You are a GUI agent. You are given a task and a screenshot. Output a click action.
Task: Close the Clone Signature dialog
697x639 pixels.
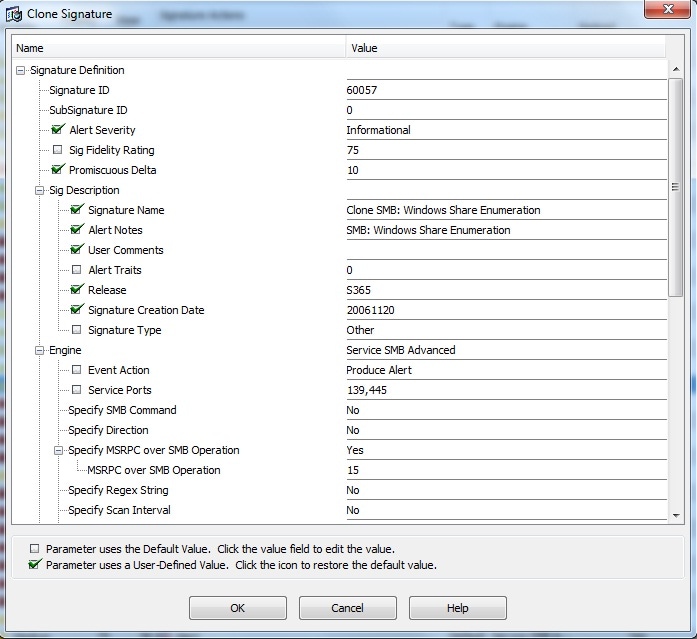(x=668, y=9)
